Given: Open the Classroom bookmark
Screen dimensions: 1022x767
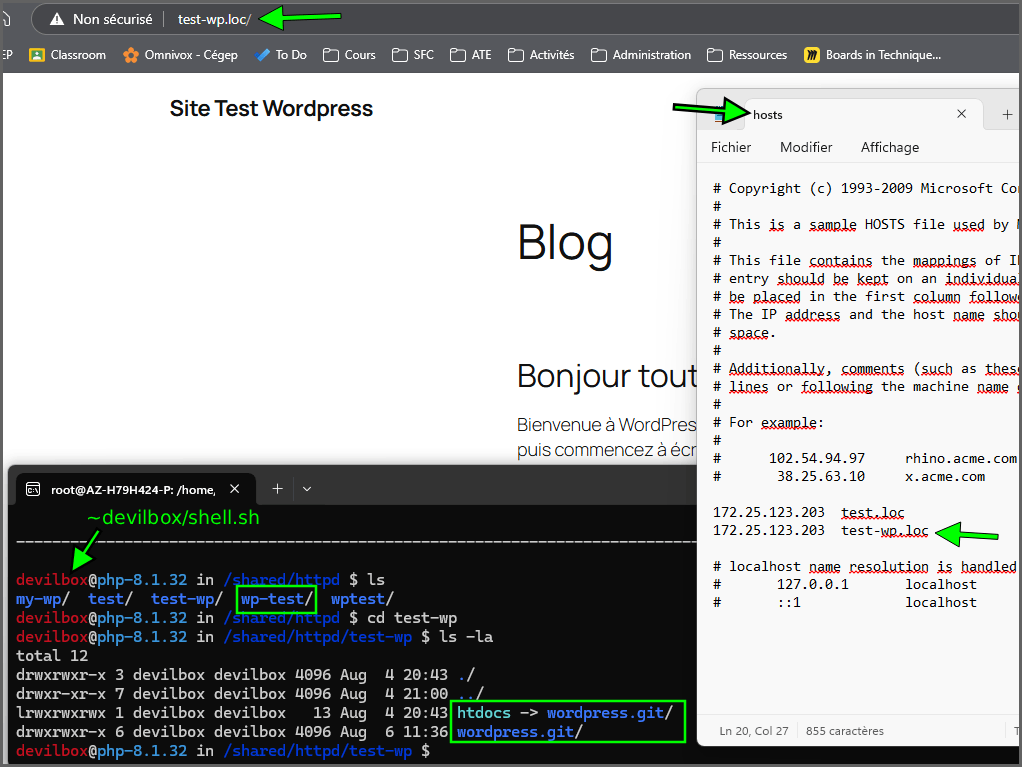Looking at the screenshot, I should [68, 55].
